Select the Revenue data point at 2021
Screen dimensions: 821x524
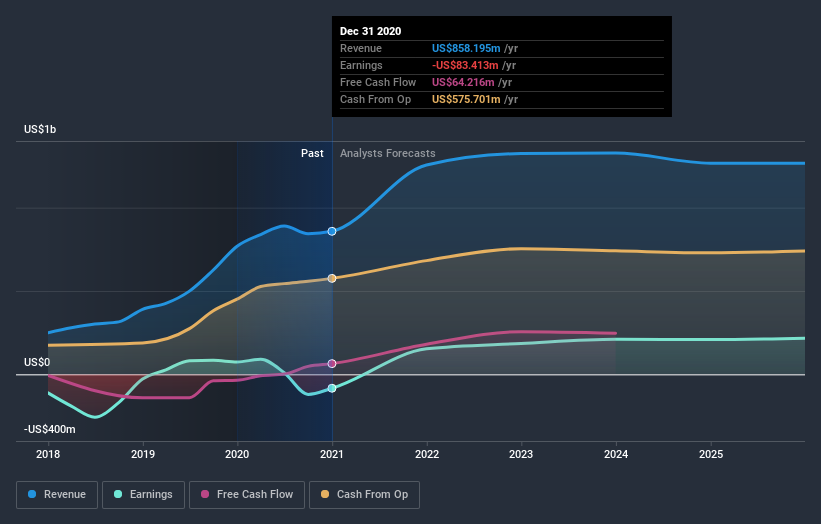[x=332, y=231]
